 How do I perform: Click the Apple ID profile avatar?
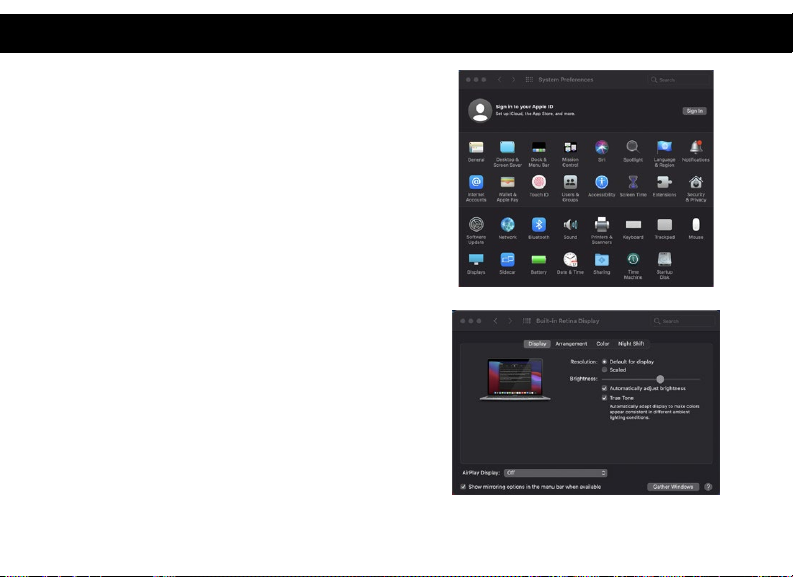(x=480, y=110)
